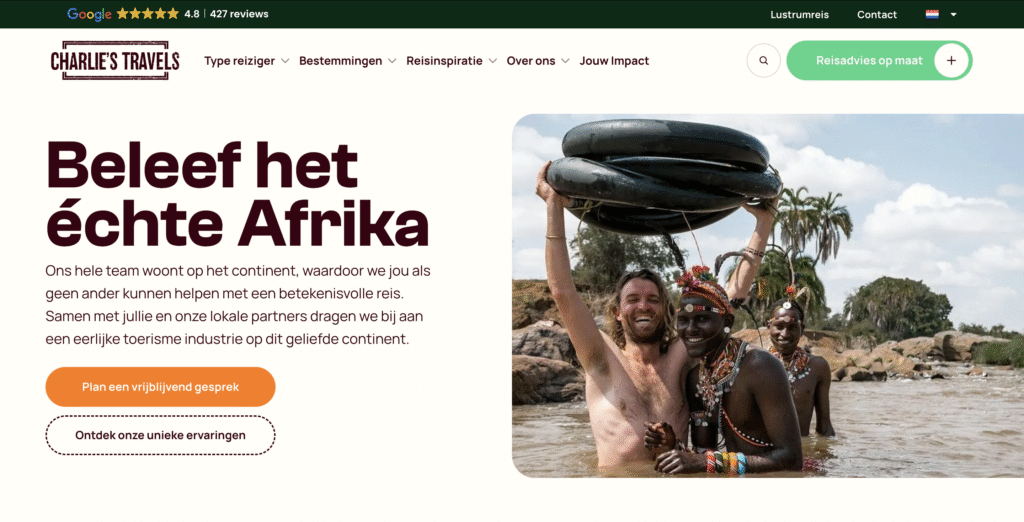Go to the Lustrumreis link
The width and height of the screenshot is (1024, 522).
point(799,14)
